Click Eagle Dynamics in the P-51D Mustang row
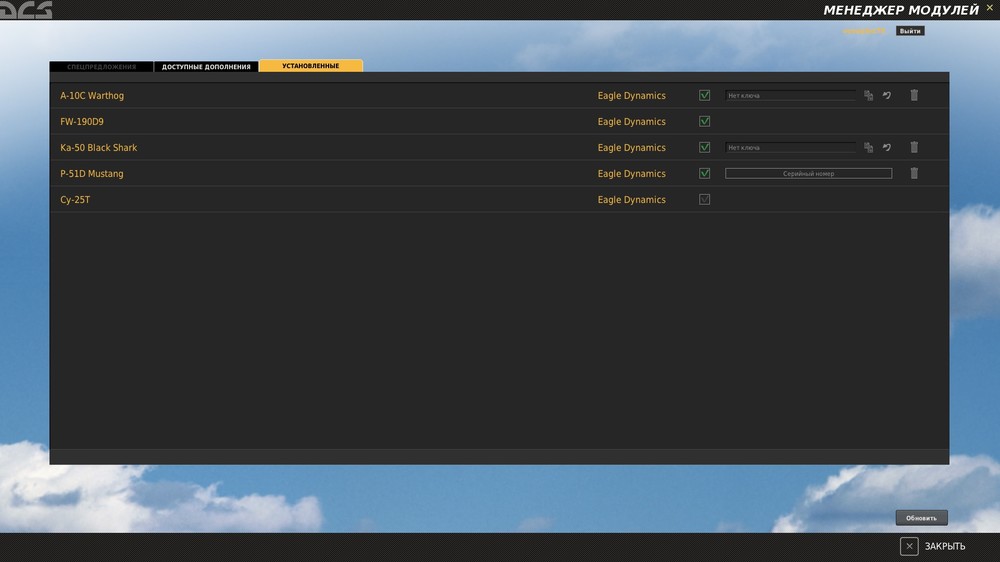 (631, 174)
